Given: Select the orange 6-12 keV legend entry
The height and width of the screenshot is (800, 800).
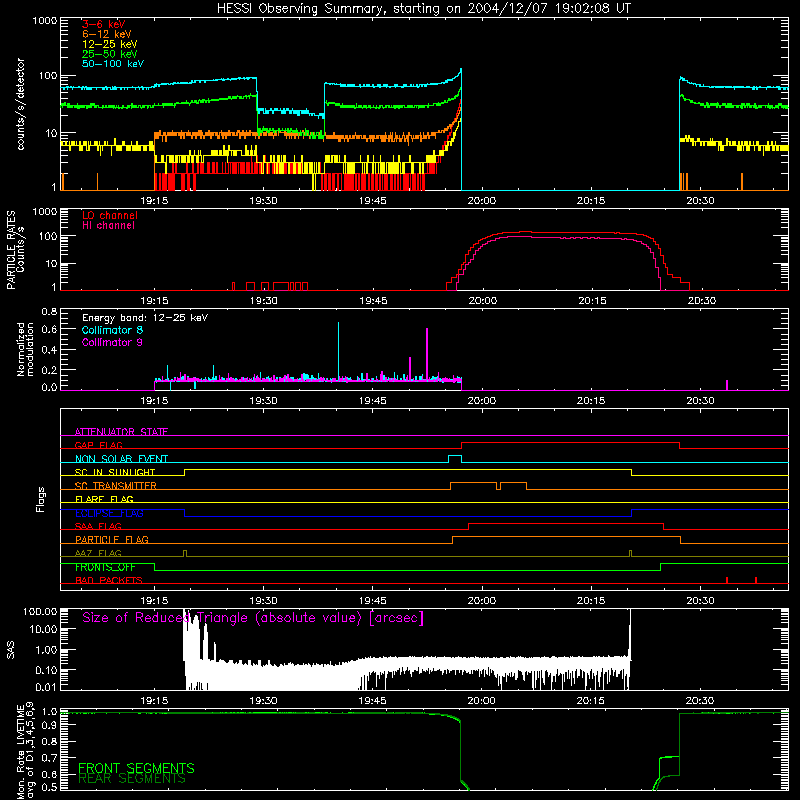Looking at the screenshot, I should 107,34.
